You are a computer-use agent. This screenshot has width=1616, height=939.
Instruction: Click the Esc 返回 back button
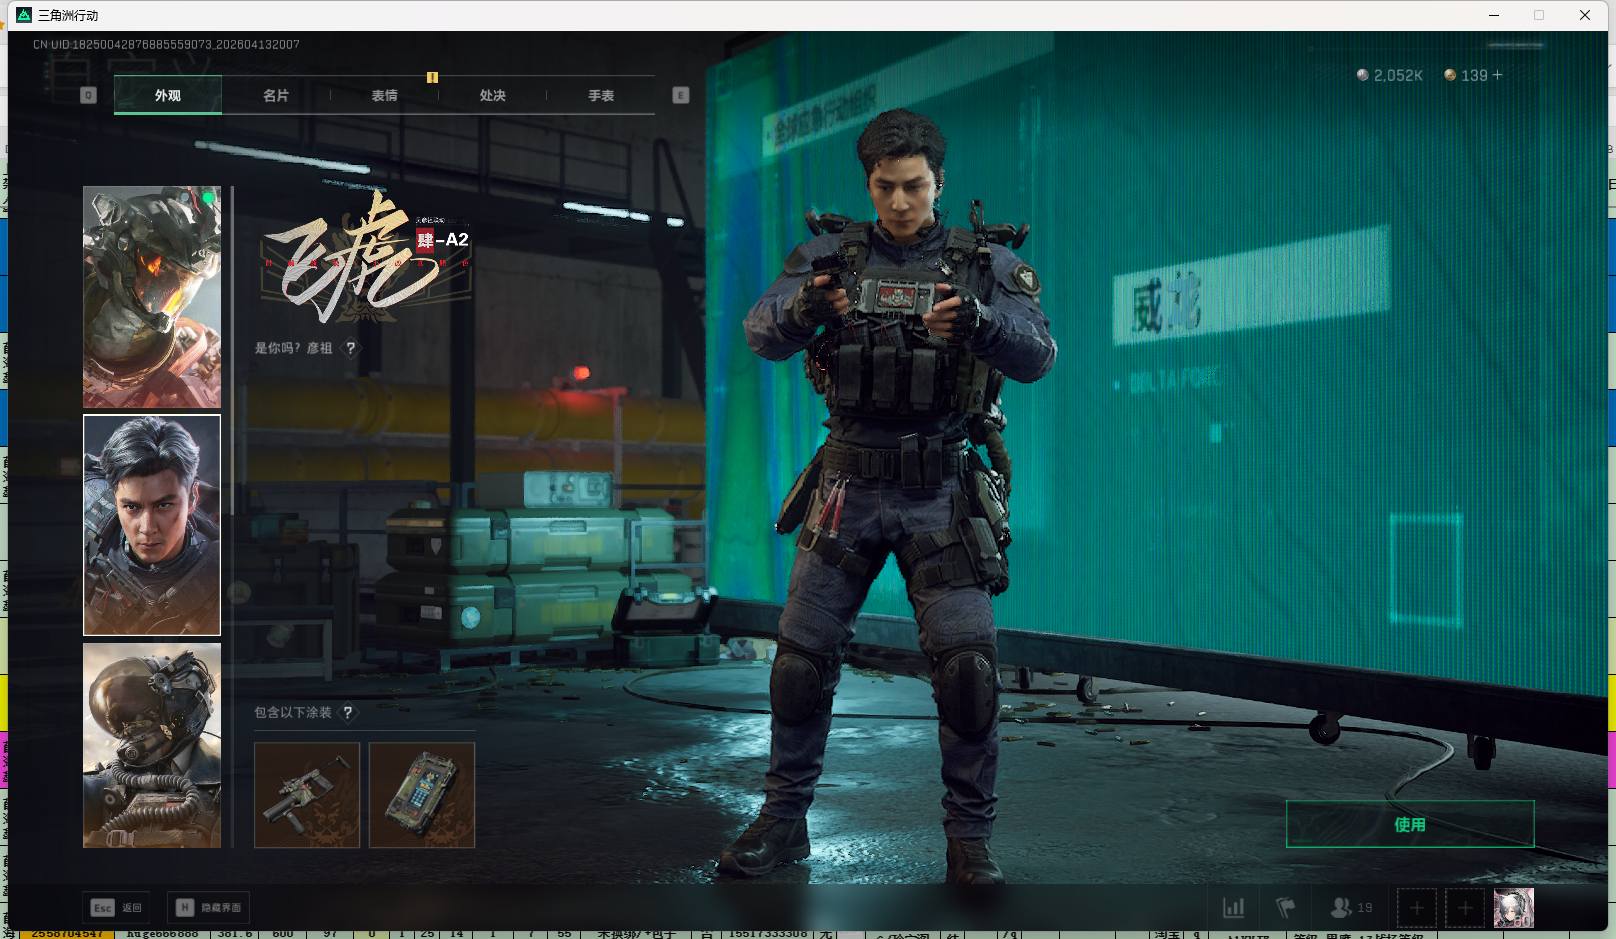[117, 908]
